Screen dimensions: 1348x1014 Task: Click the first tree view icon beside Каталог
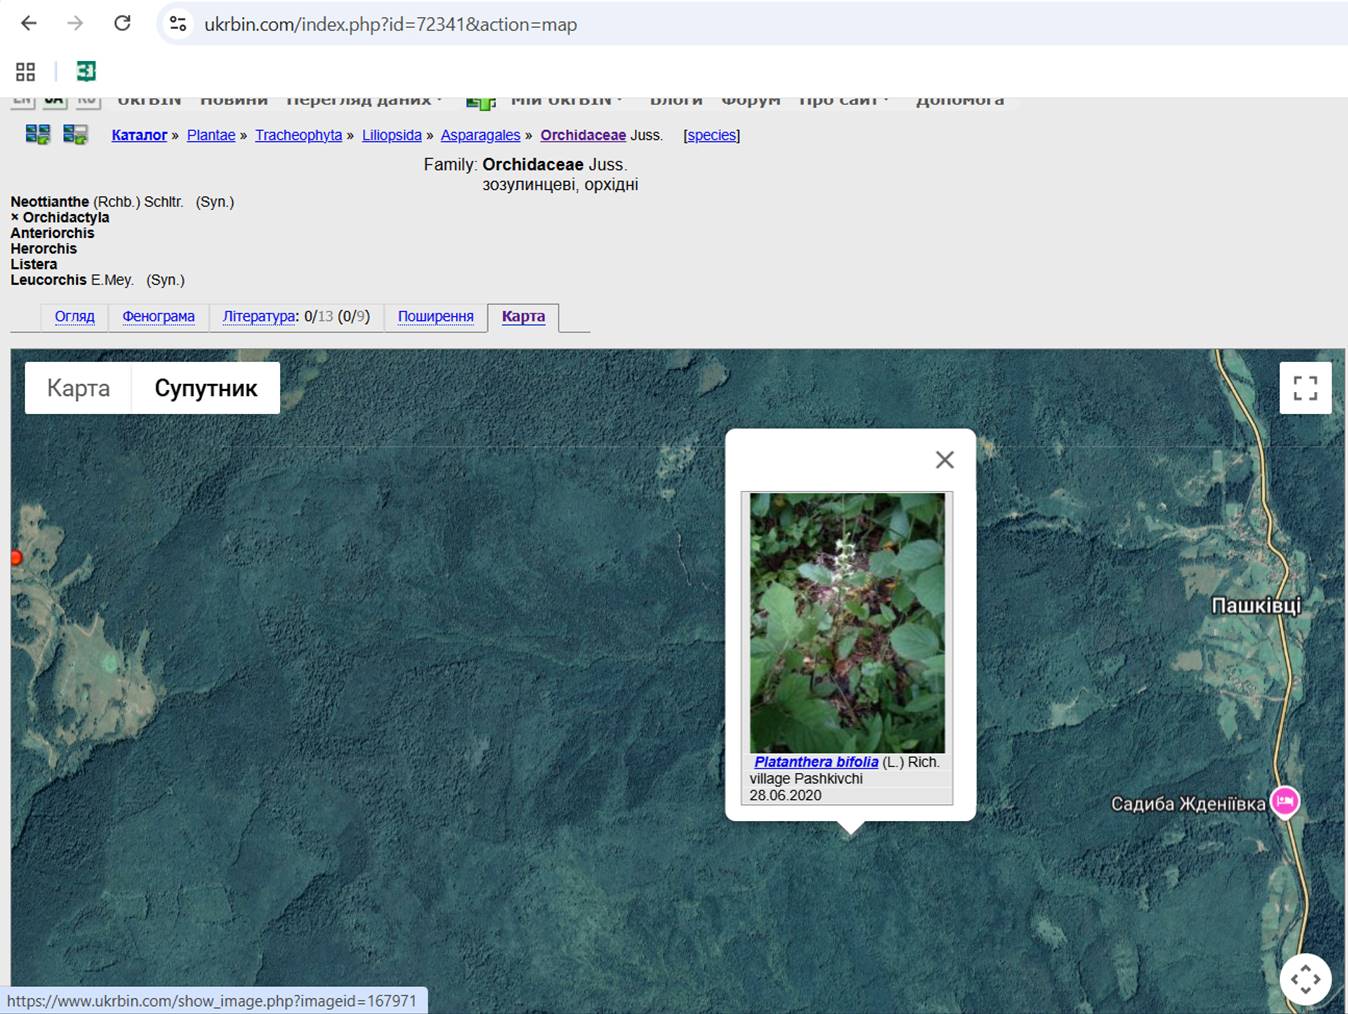coord(38,135)
